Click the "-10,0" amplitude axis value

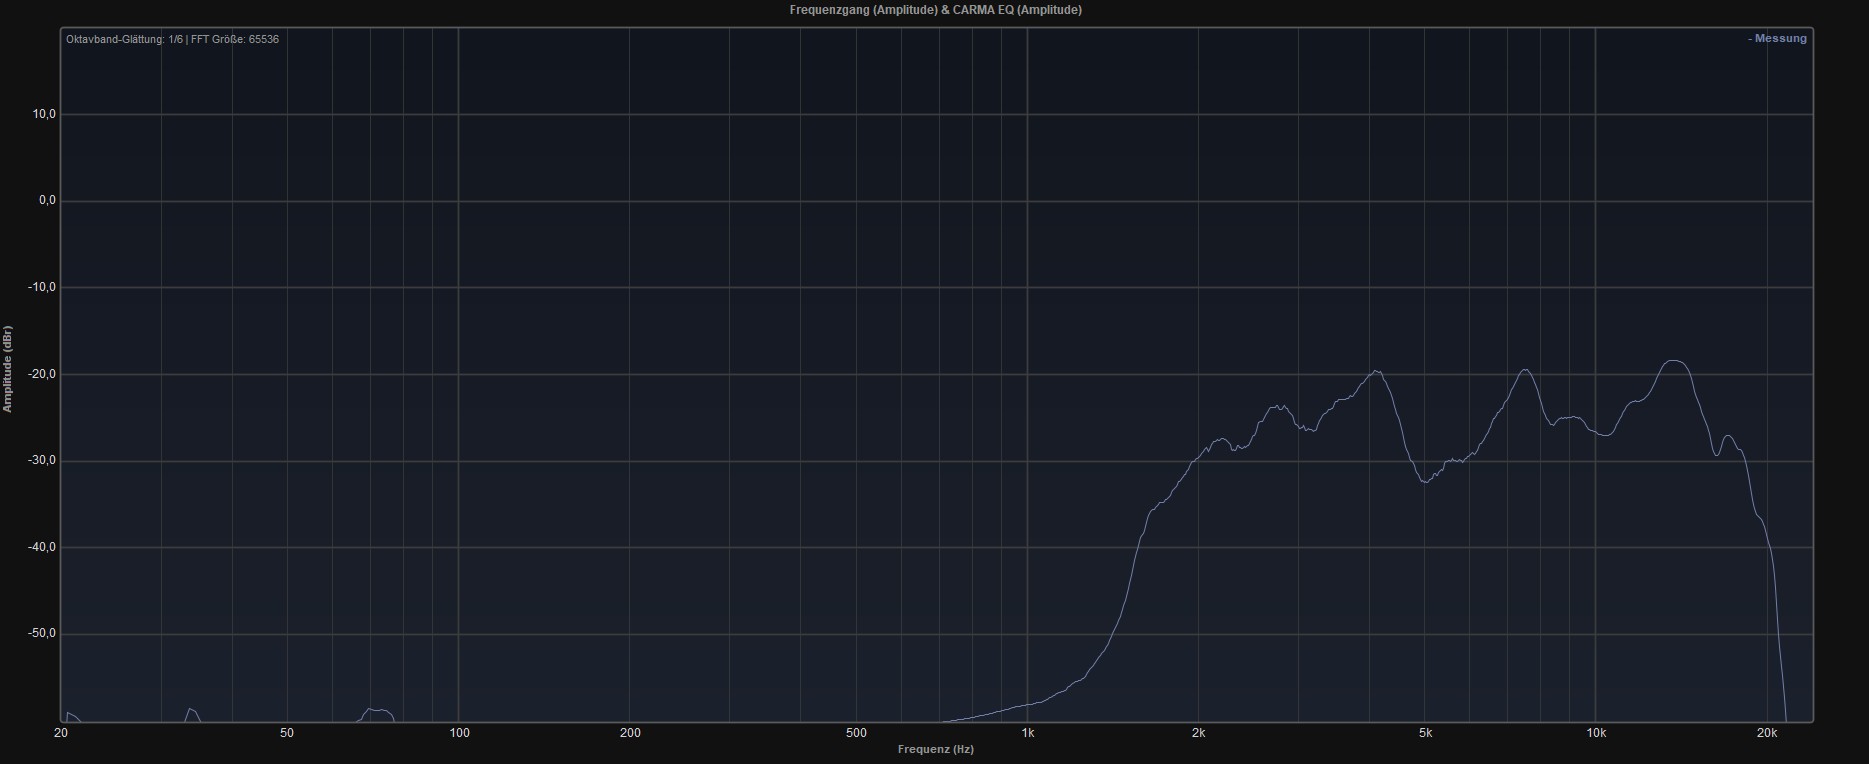tap(42, 288)
